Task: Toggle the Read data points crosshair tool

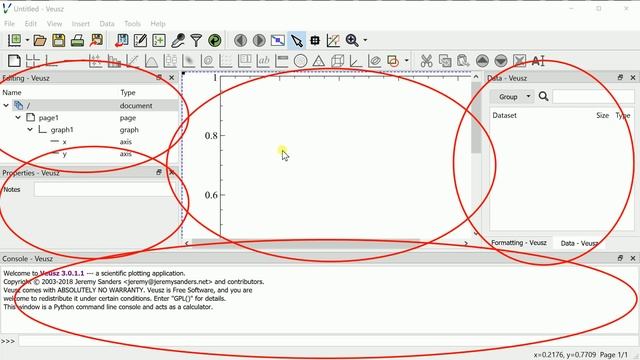Action: pos(315,40)
